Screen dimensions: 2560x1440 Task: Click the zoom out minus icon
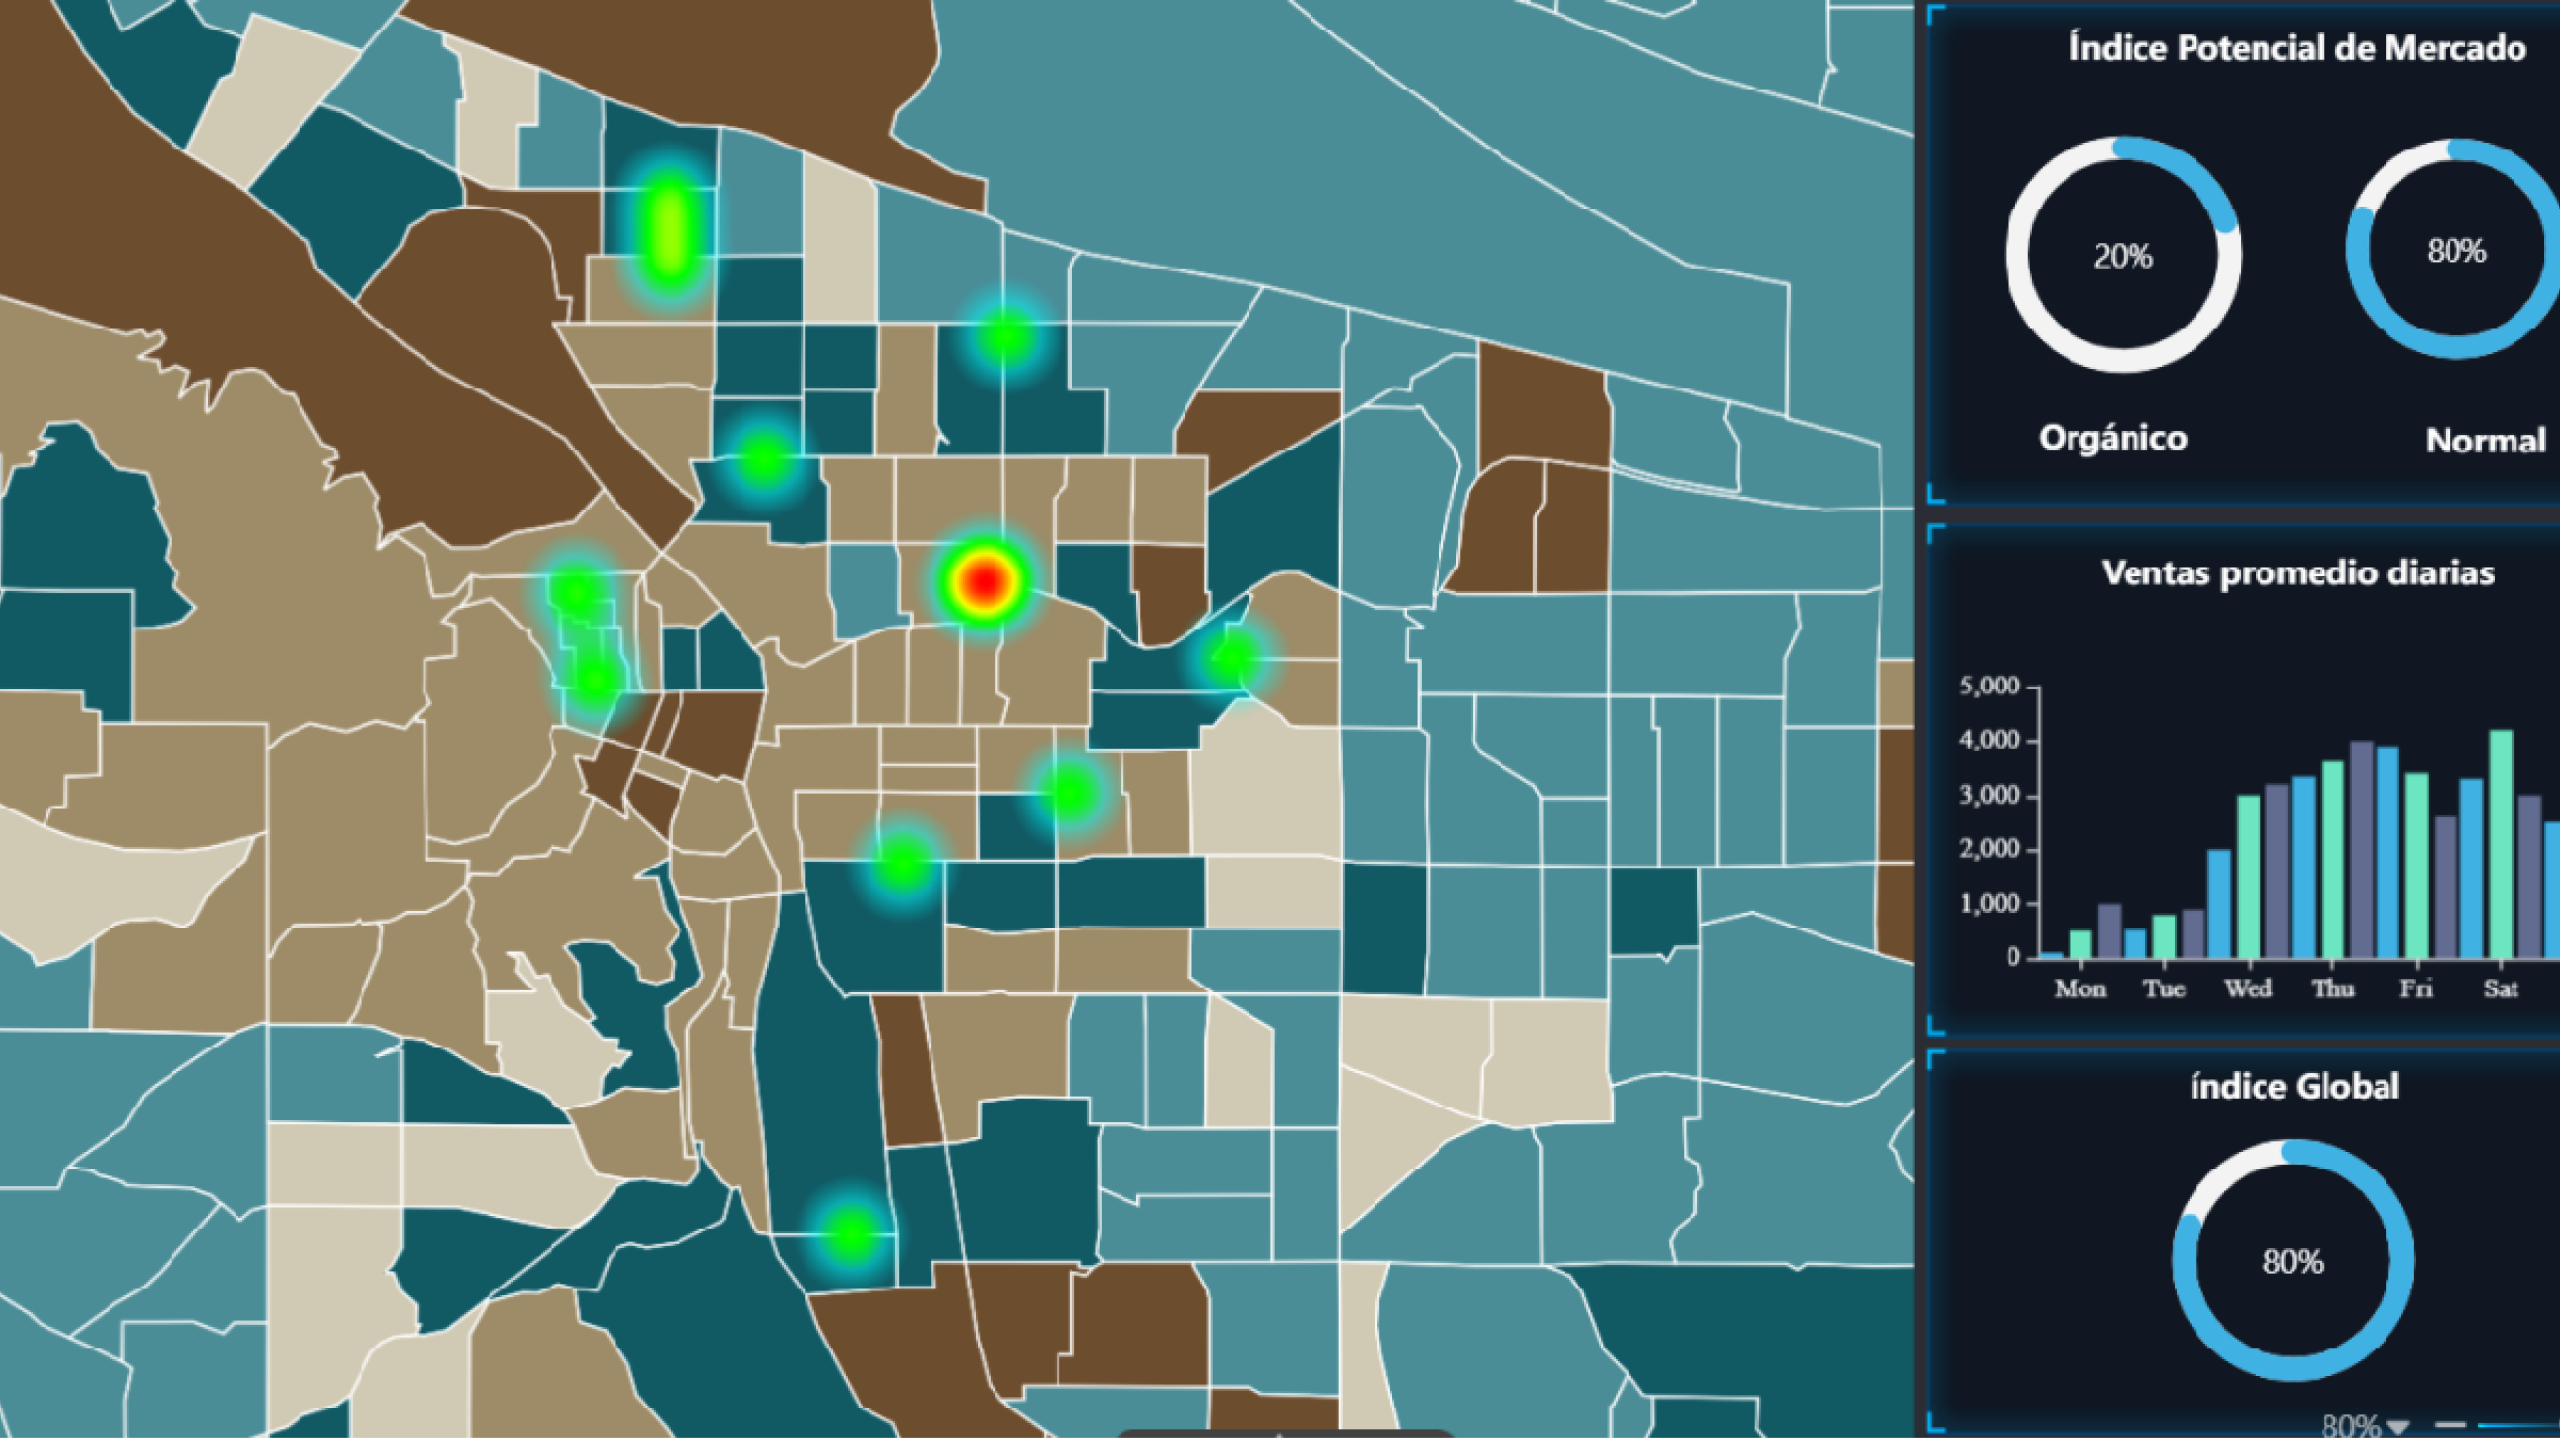point(2450,1425)
